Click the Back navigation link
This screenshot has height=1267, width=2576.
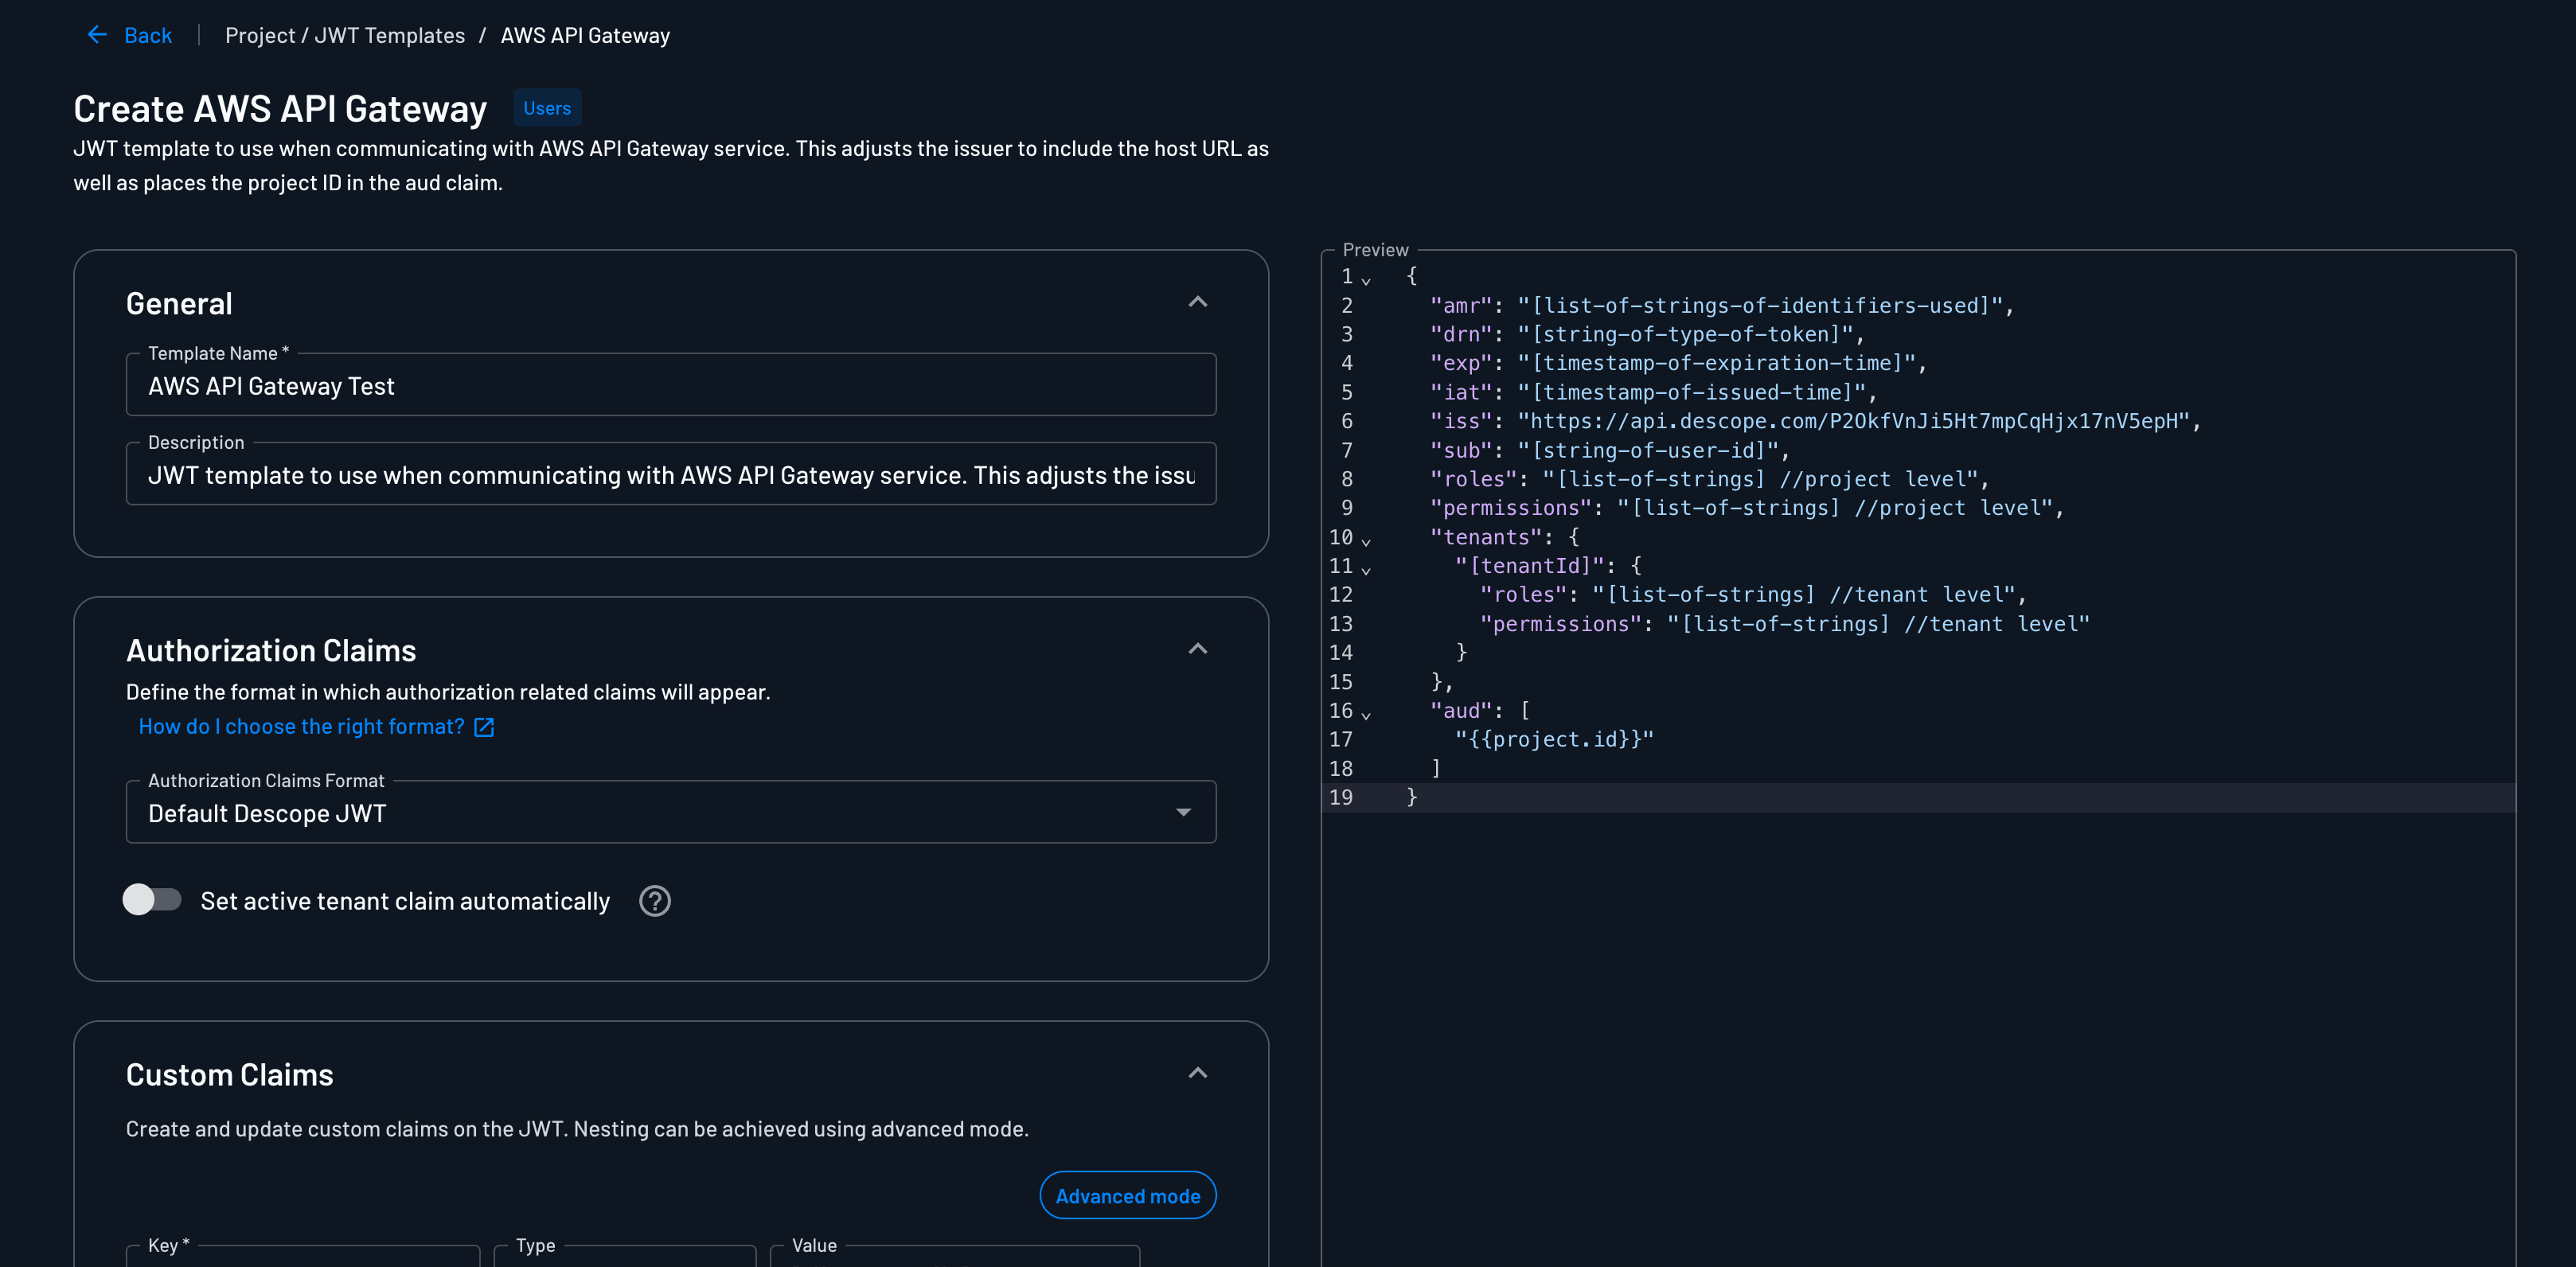[147, 34]
